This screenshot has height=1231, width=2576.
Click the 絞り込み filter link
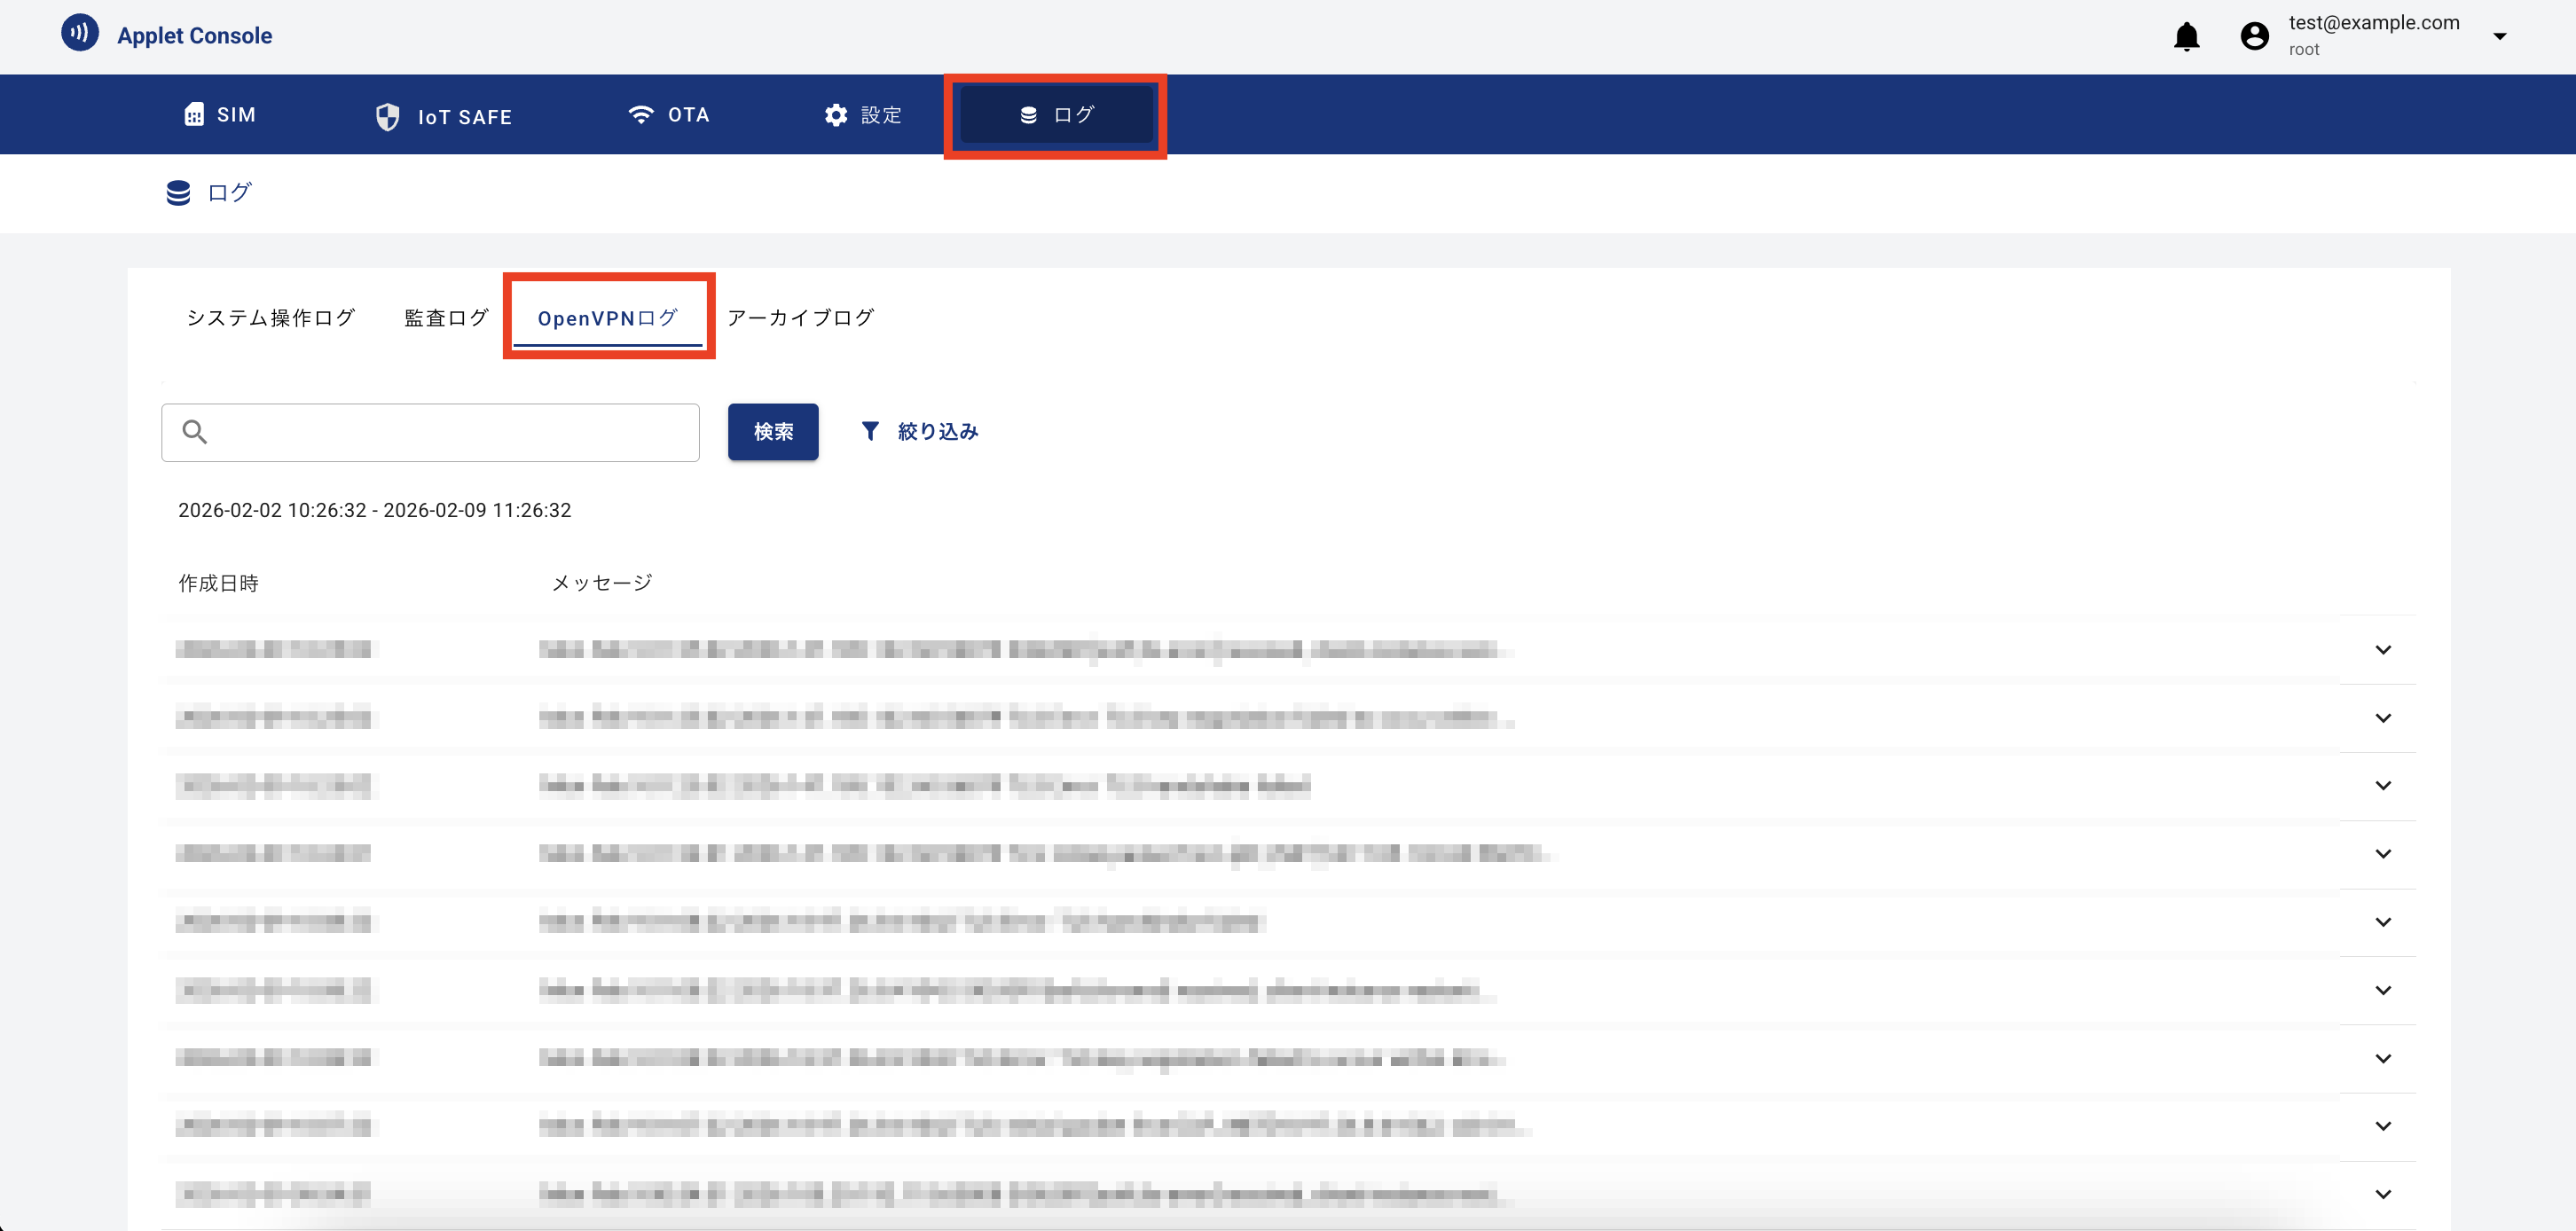[x=937, y=431]
